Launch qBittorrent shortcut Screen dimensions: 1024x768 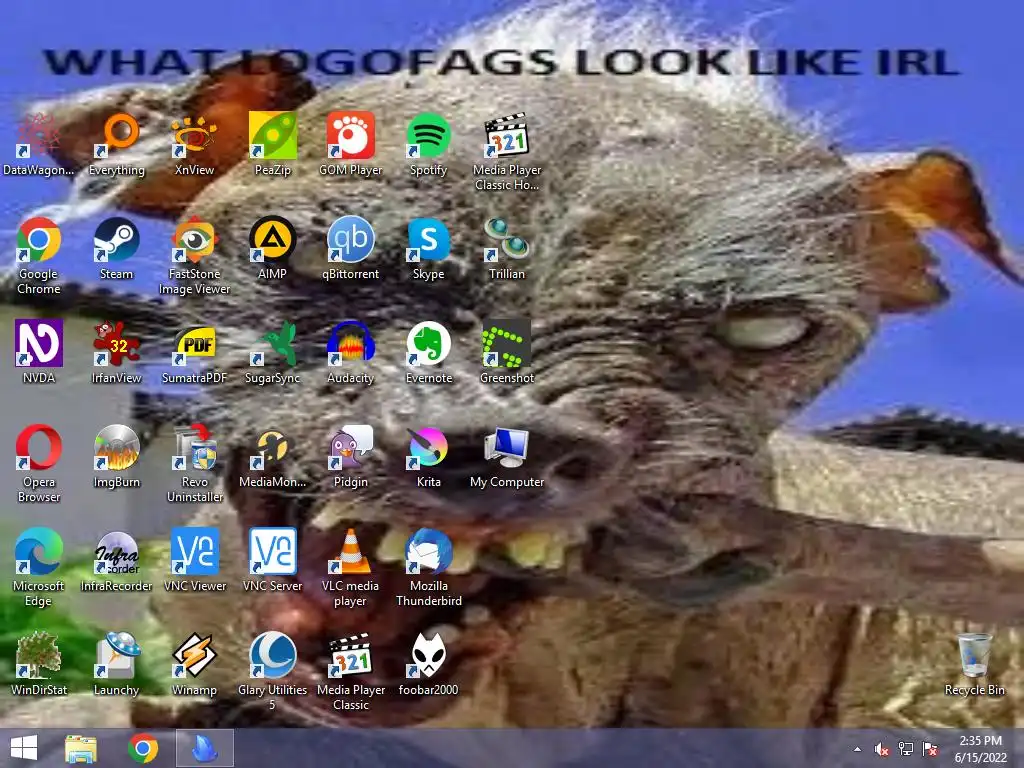click(x=351, y=249)
